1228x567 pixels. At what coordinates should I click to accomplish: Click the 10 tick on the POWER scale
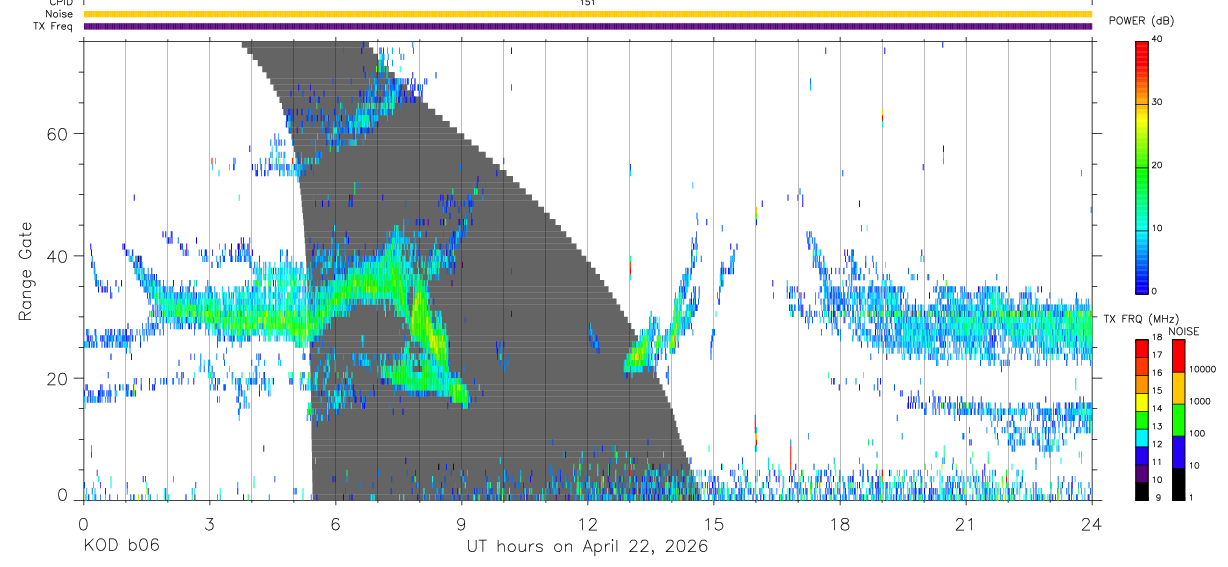(x=1157, y=228)
